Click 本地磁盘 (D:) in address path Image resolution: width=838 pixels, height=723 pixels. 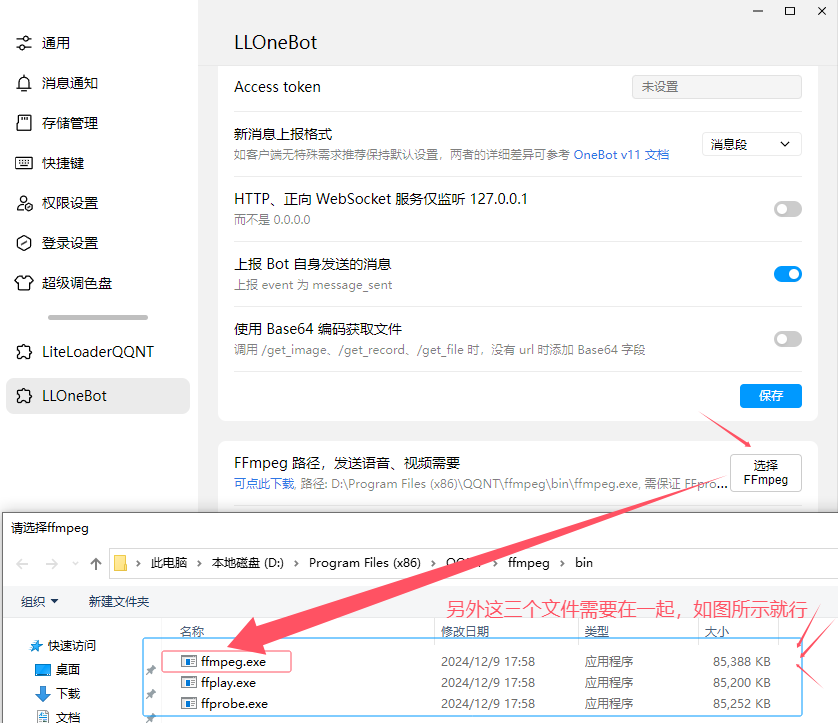pyautogui.click(x=247, y=563)
